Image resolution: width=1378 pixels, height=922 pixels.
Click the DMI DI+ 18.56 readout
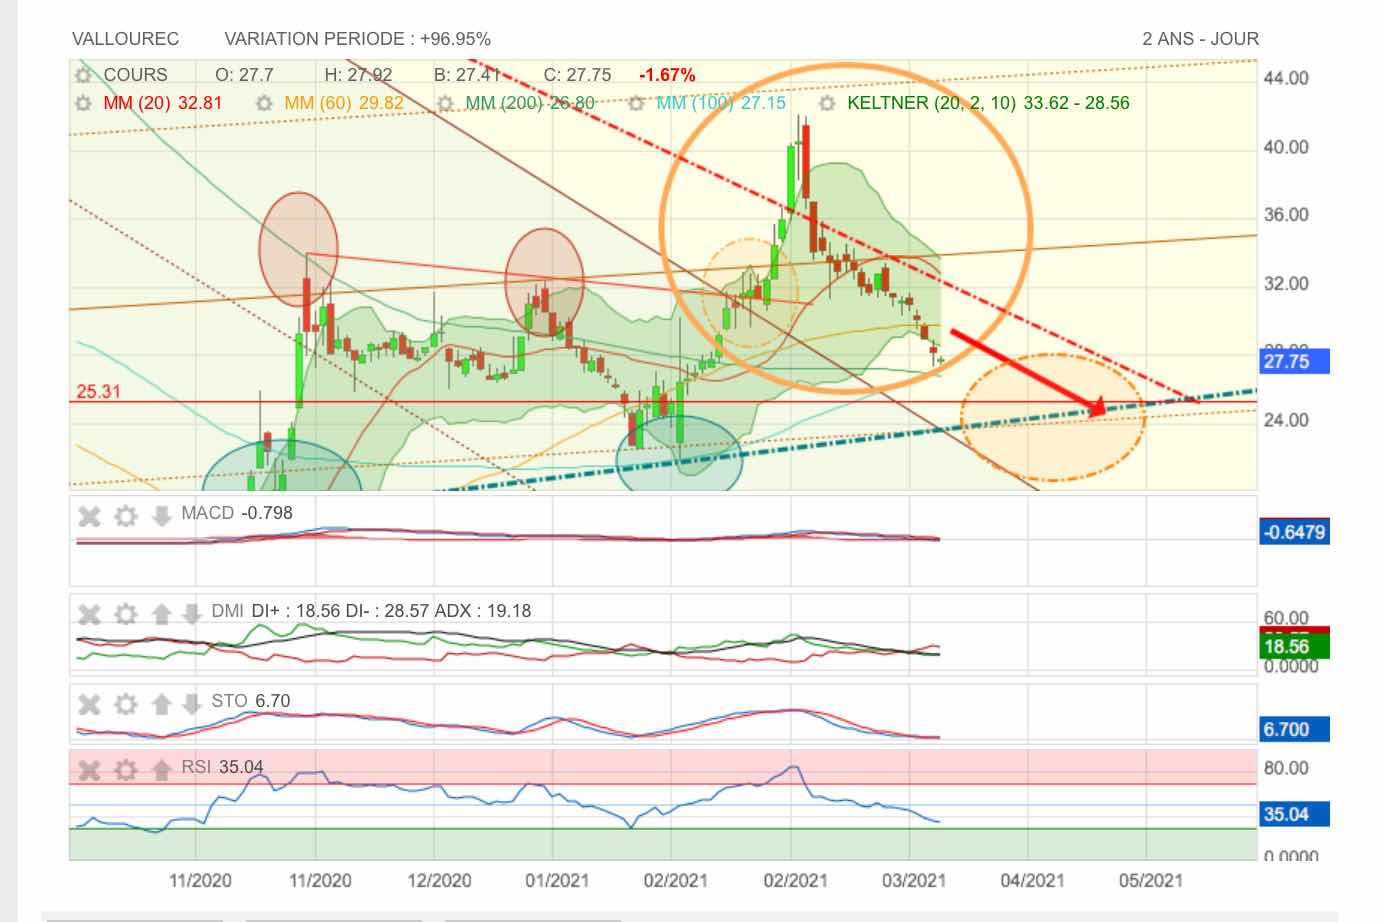click(x=371, y=611)
